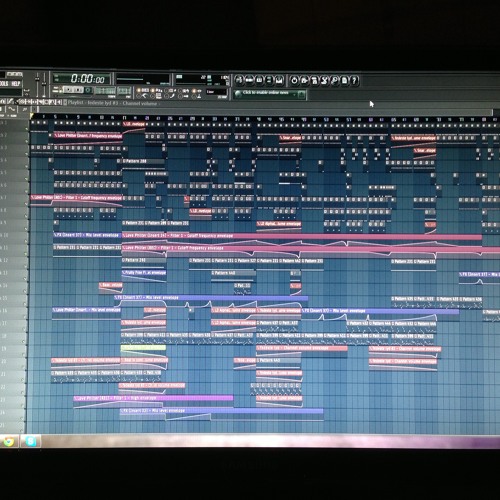Open clip menu of 'Pattern 290' on track 12
The height and width of the screenshot is (500, 500).
point(123,260)
